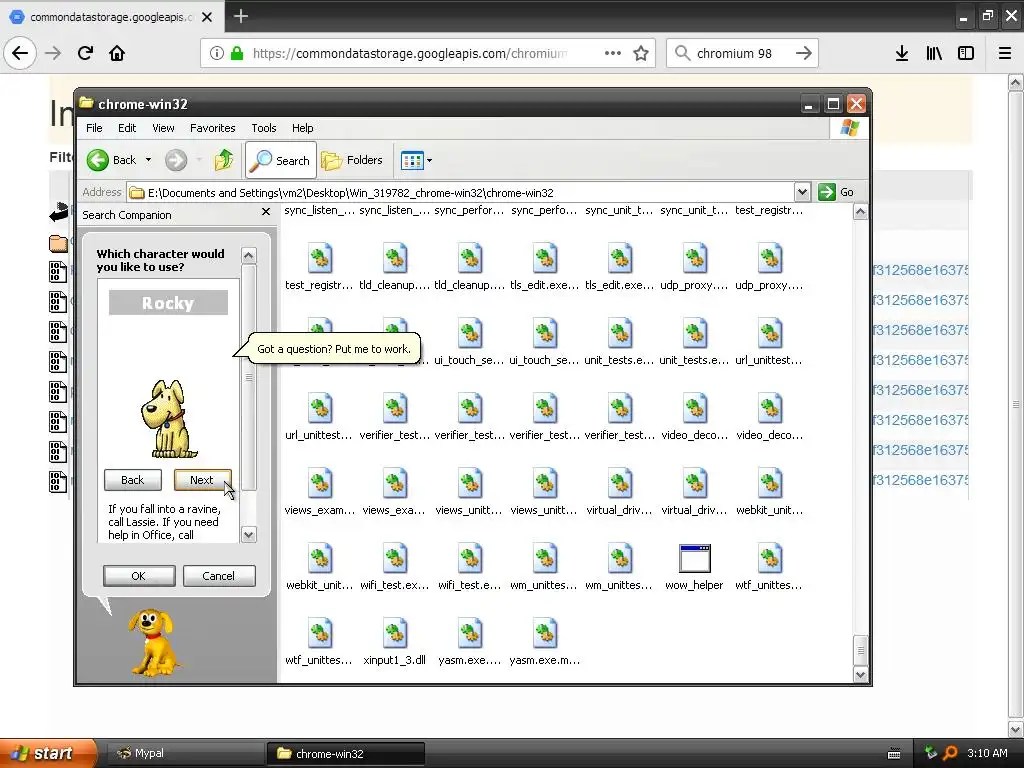The height and width of the screenshot is (768, 1024).
Task: Open the Help menu
Action: coord(302,128)
